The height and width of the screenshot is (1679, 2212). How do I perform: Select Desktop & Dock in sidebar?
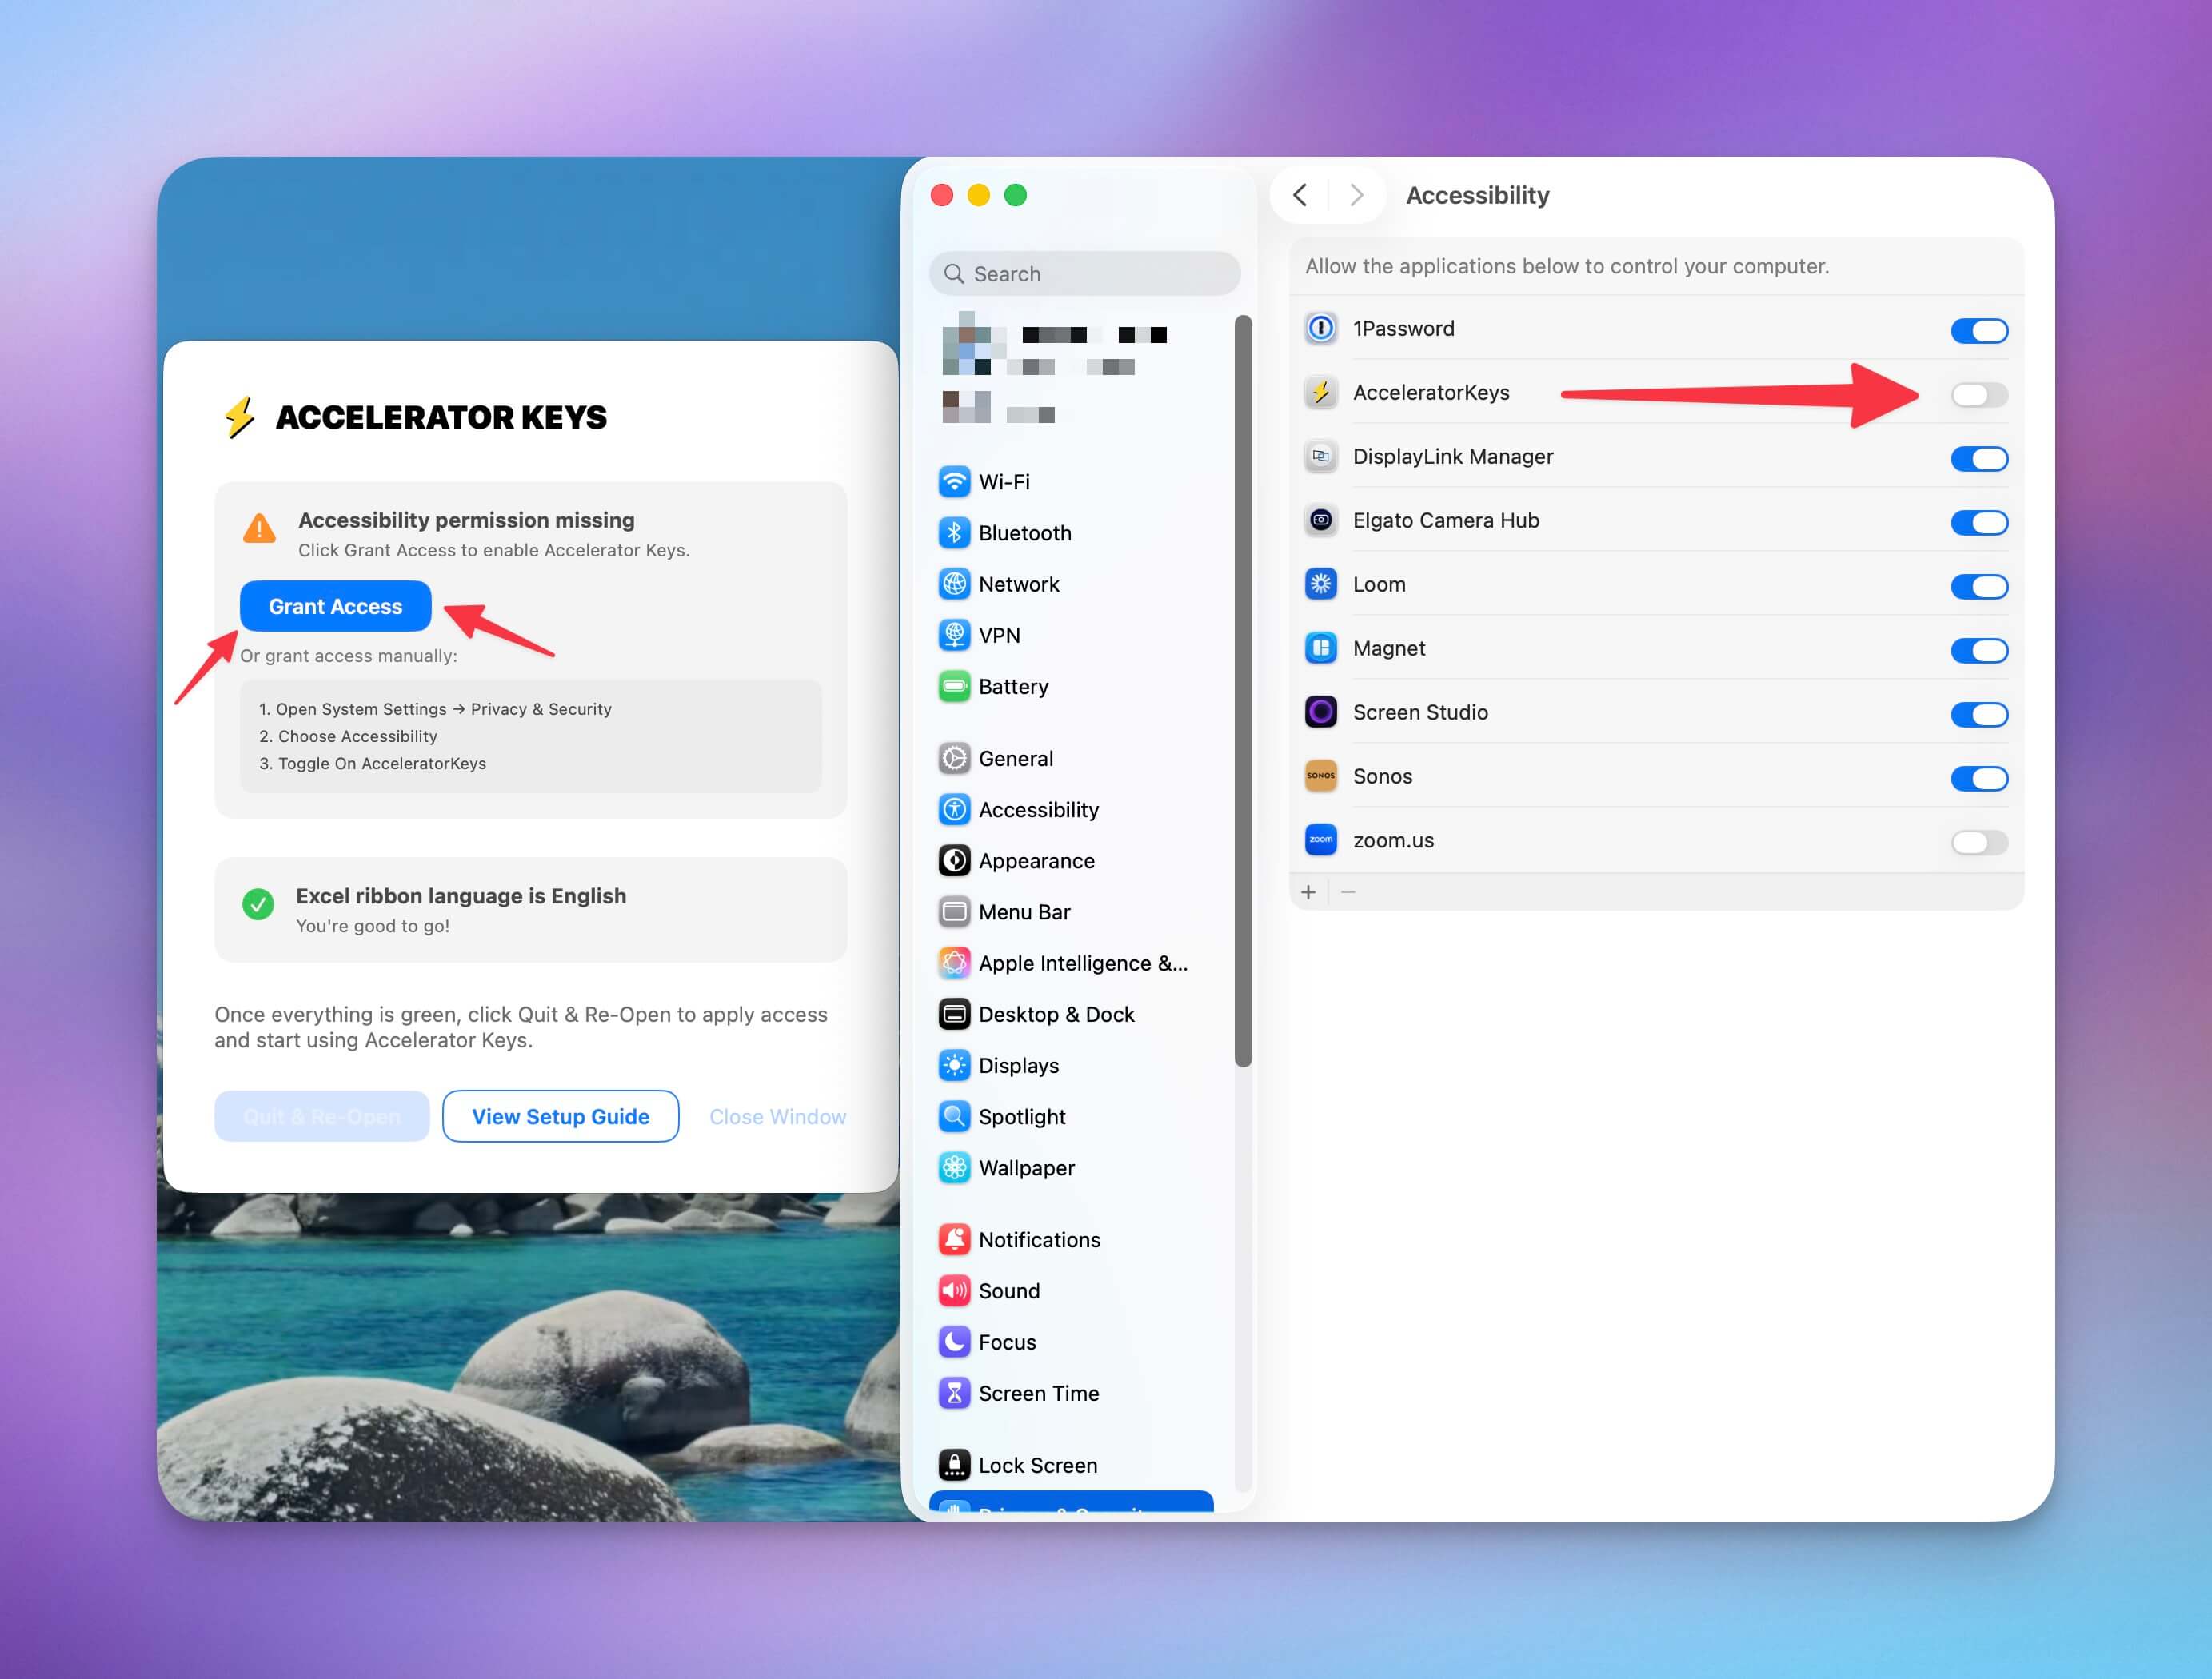[1055, 1014]
